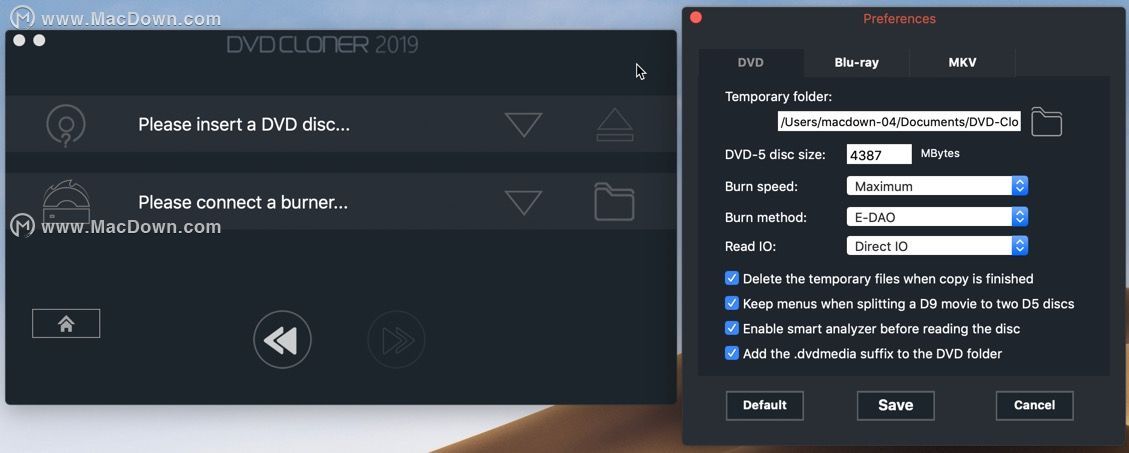Switch to the DVD tab
This screenshot has height=453, width=1129.
[751, 63]
